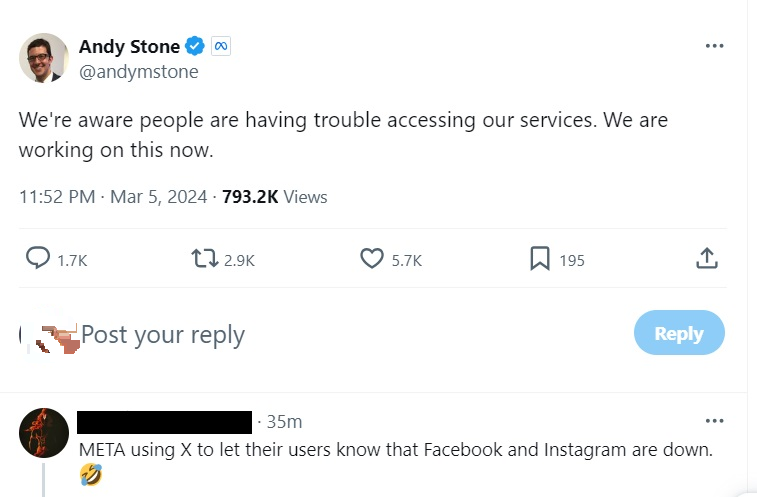The image size is (757, 497).
Task: Open more options on the reply
Action: 714,421
